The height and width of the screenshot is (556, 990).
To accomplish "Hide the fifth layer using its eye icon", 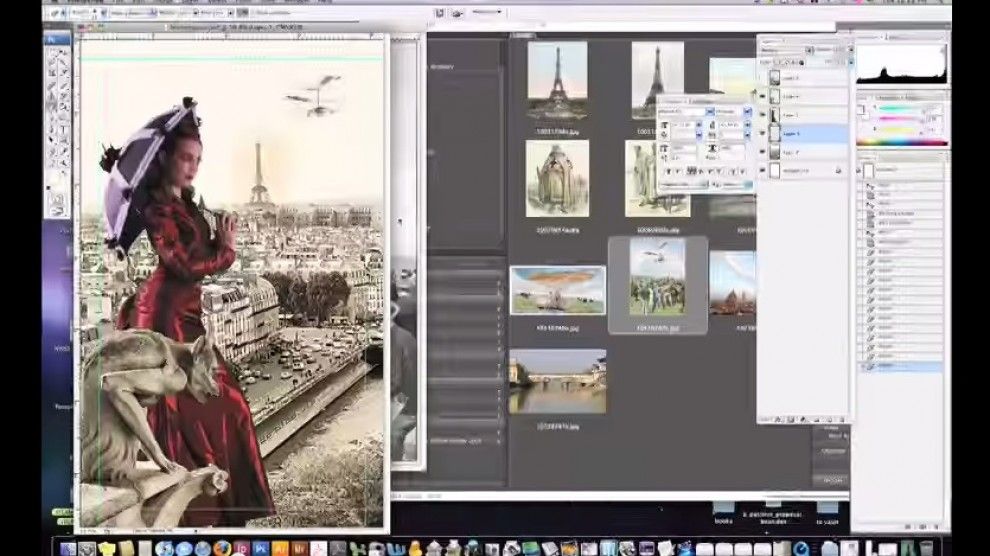I will pyautogui.click(x=762, y=152).
